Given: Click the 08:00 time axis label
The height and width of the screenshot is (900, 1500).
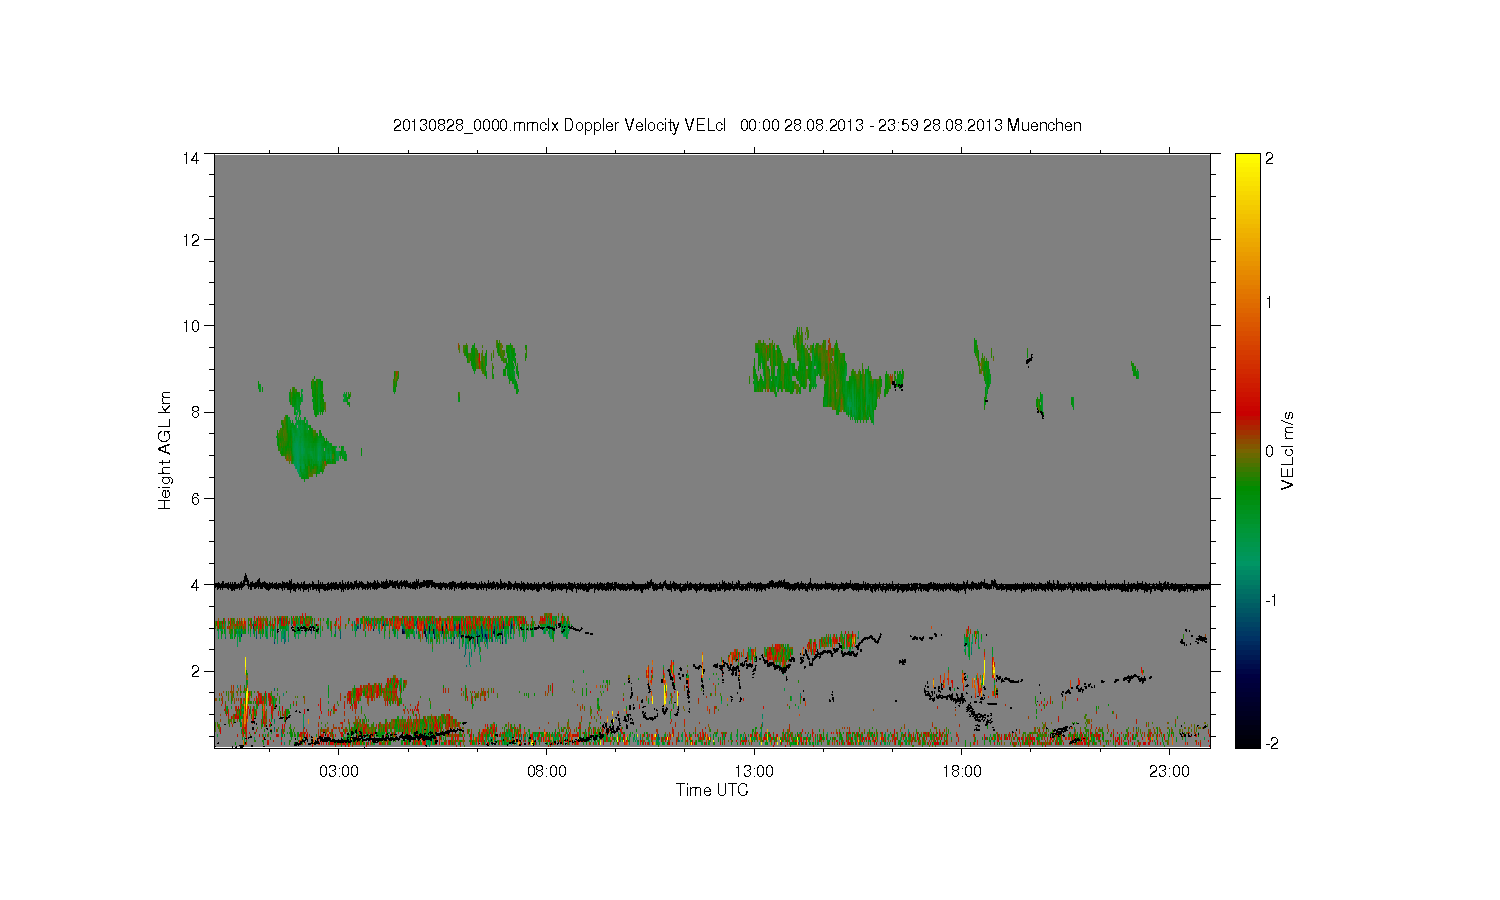Looking at the screenshot, I should (547, 771).
